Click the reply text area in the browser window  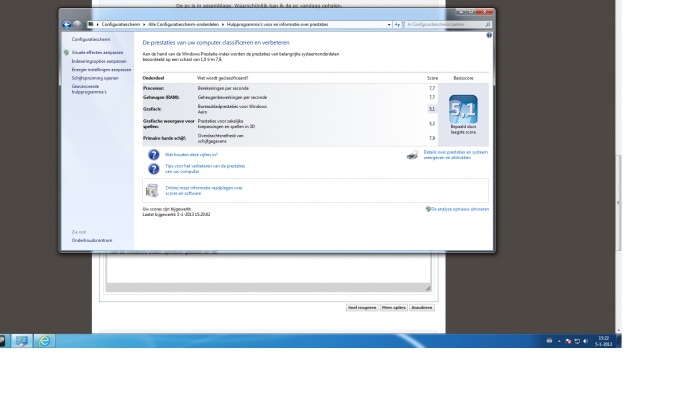[x=268, y=268]
